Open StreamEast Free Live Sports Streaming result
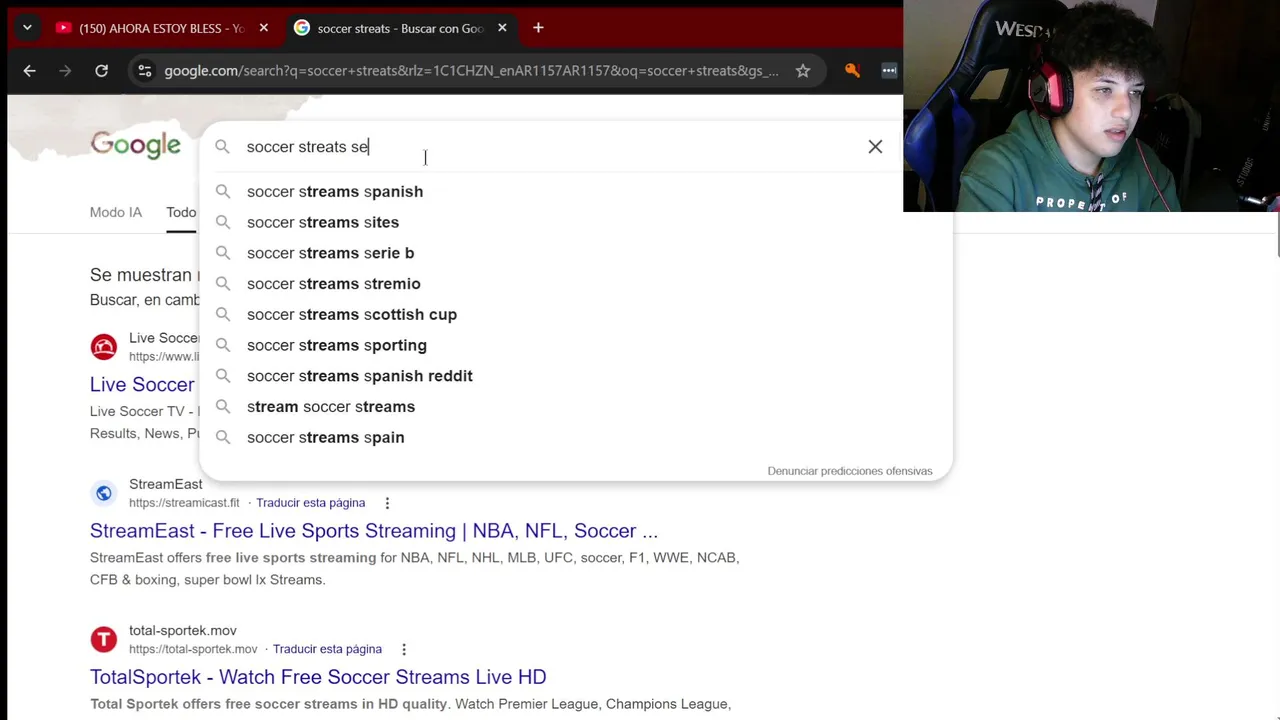Screen dimensions: 1280x720 pos(374,531)
